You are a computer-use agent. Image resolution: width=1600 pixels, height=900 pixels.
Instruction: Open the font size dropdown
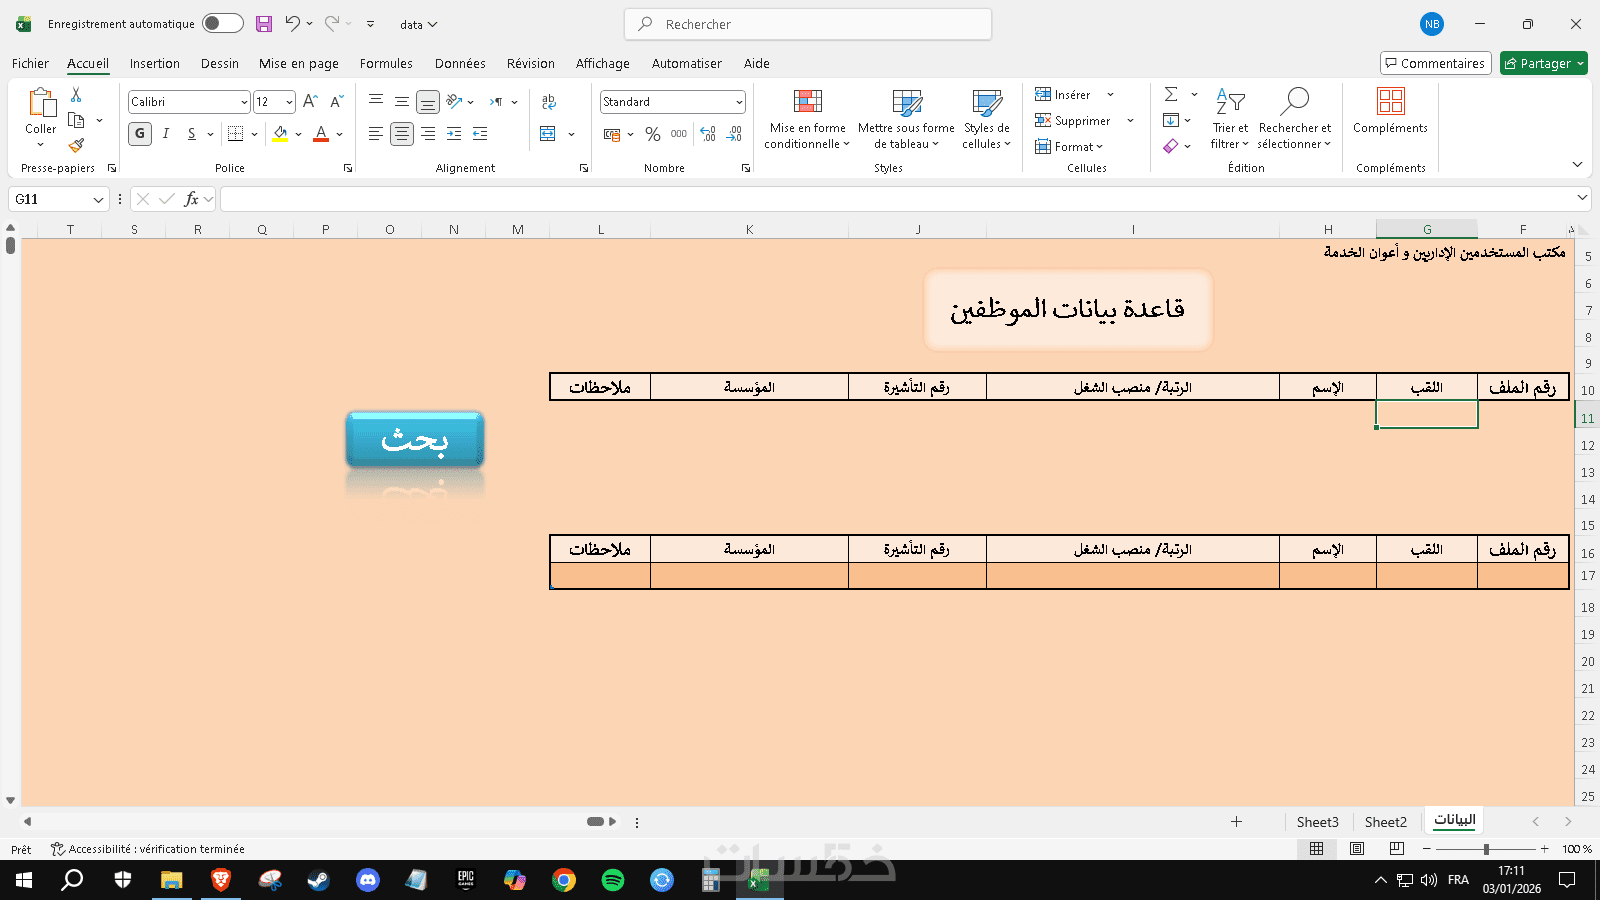(x=289, y=102)
